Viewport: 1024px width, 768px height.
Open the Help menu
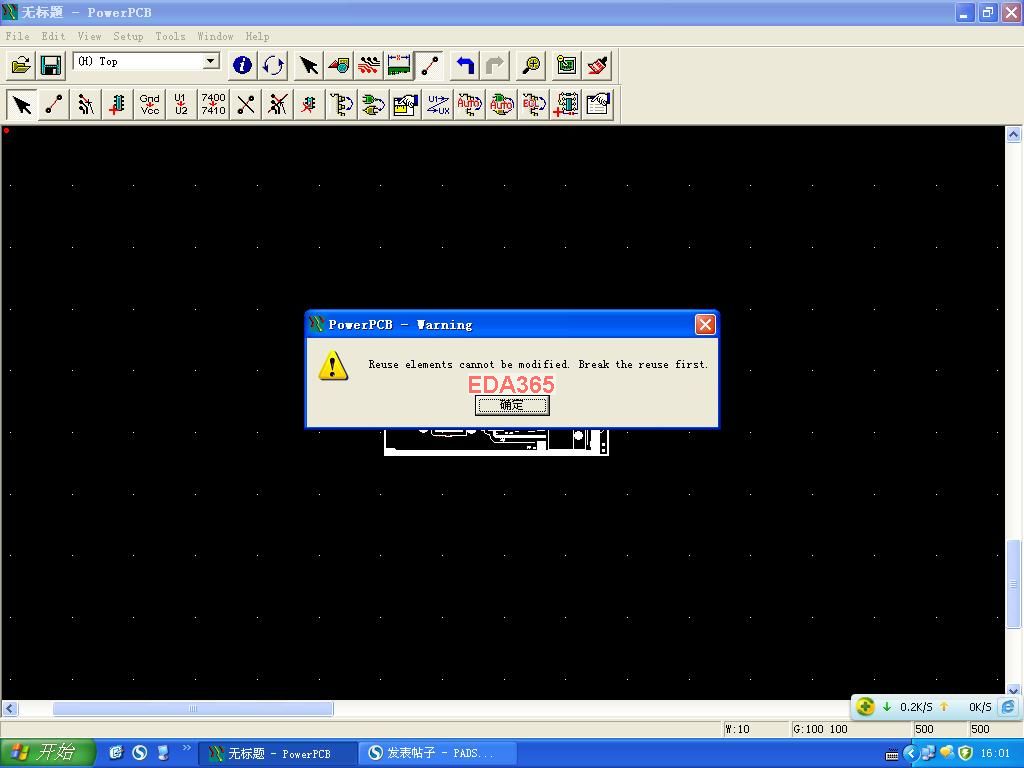[x=257, y=37]
